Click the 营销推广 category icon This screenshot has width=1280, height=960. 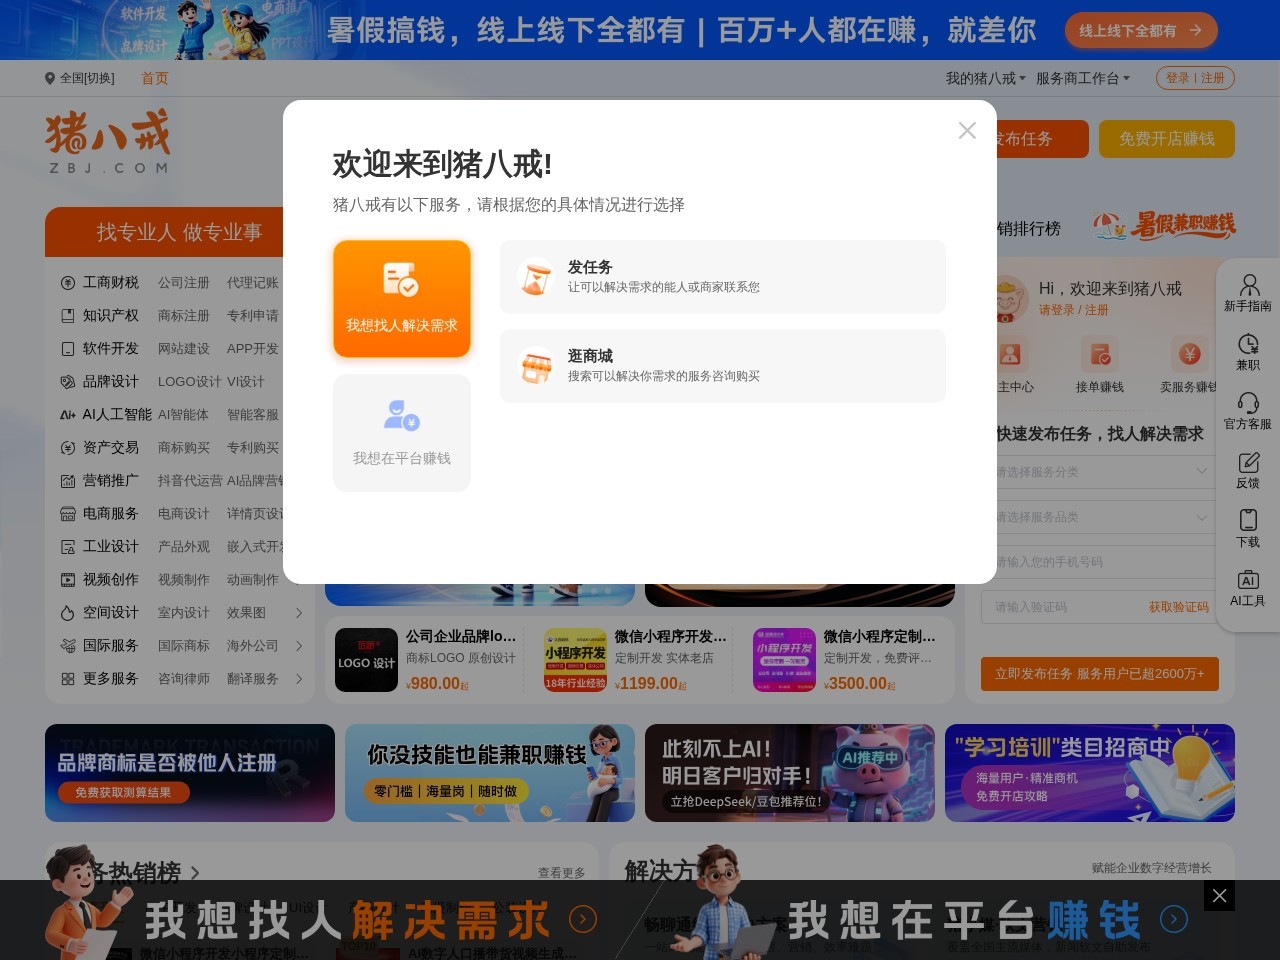(68, 481)
